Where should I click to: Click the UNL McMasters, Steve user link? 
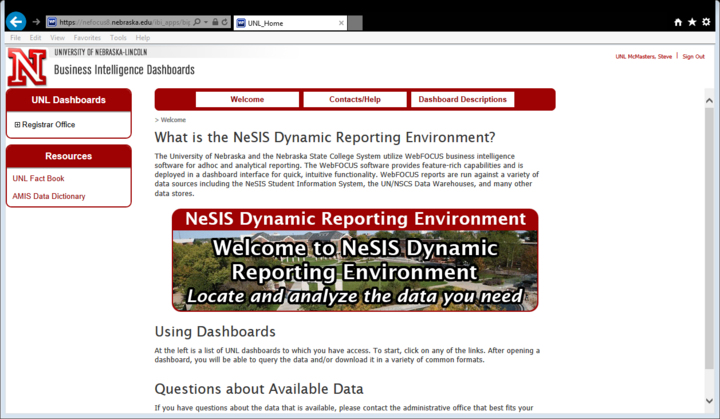click(x=643, y=57)
